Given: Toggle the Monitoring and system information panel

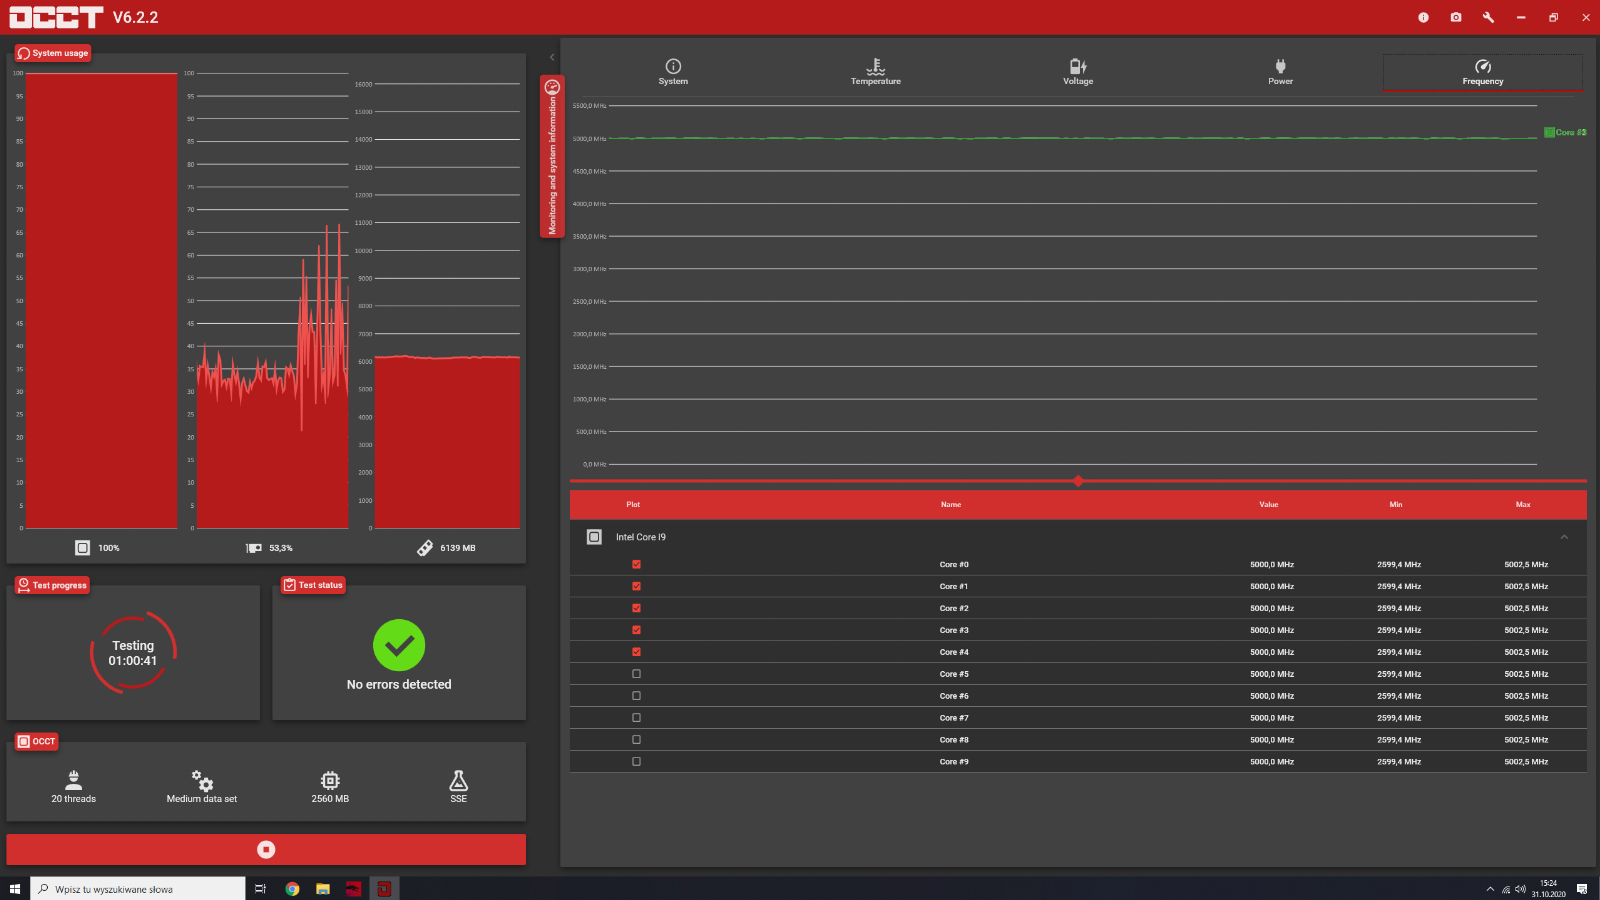Looking at the screenshot, I should [552, 156].
